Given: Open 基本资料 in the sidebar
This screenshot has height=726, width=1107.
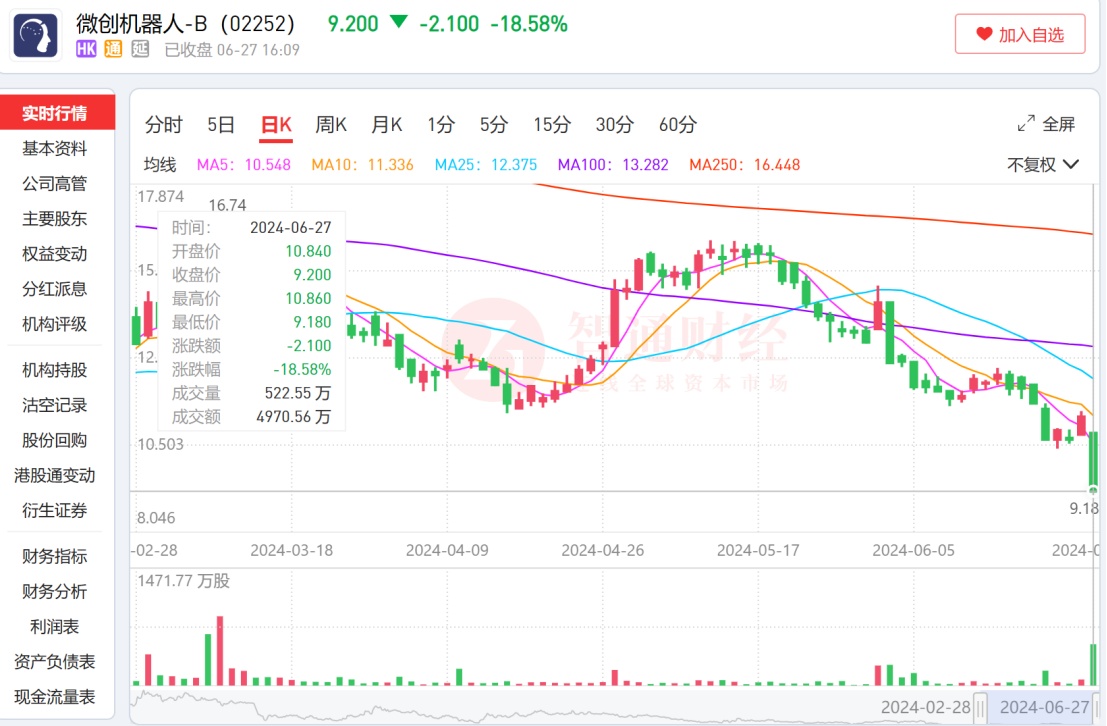Looking at the screenshot, I should tap(55, 149).
